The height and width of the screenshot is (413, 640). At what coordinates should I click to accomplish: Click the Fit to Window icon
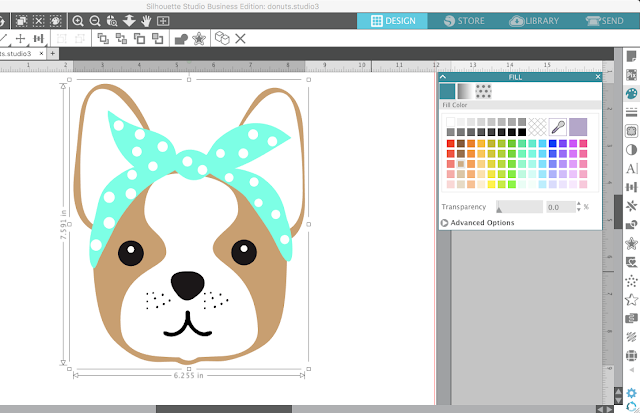tap(163, 20)
